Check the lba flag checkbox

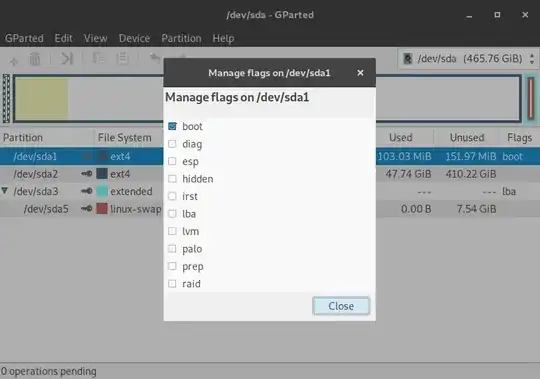click(x=172, y=214)
